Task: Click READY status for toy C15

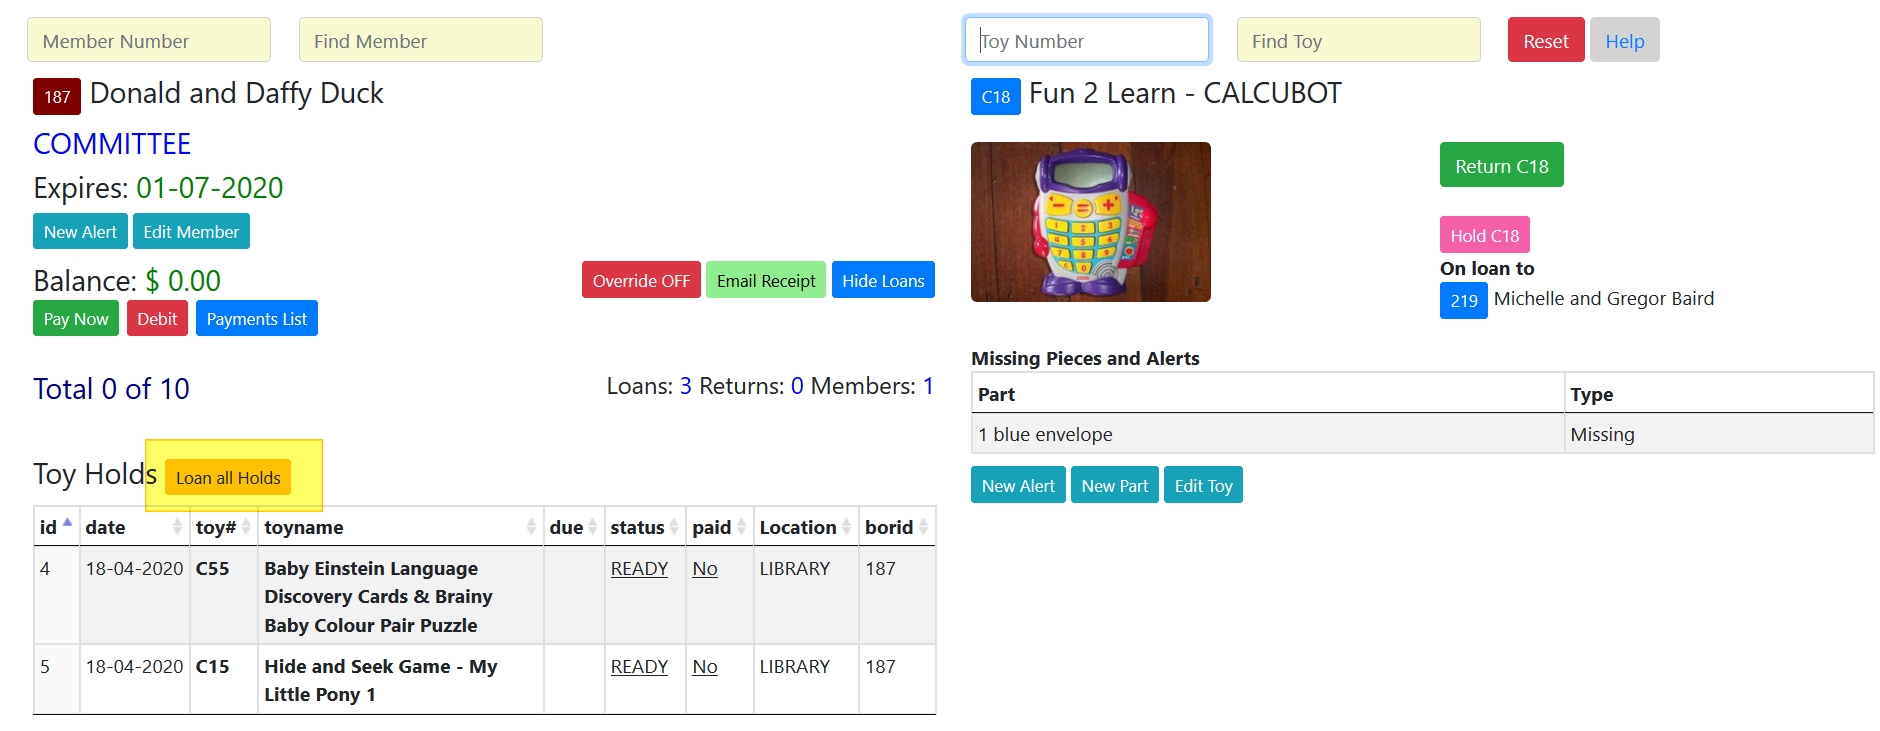Action: [x=639, y=667]
